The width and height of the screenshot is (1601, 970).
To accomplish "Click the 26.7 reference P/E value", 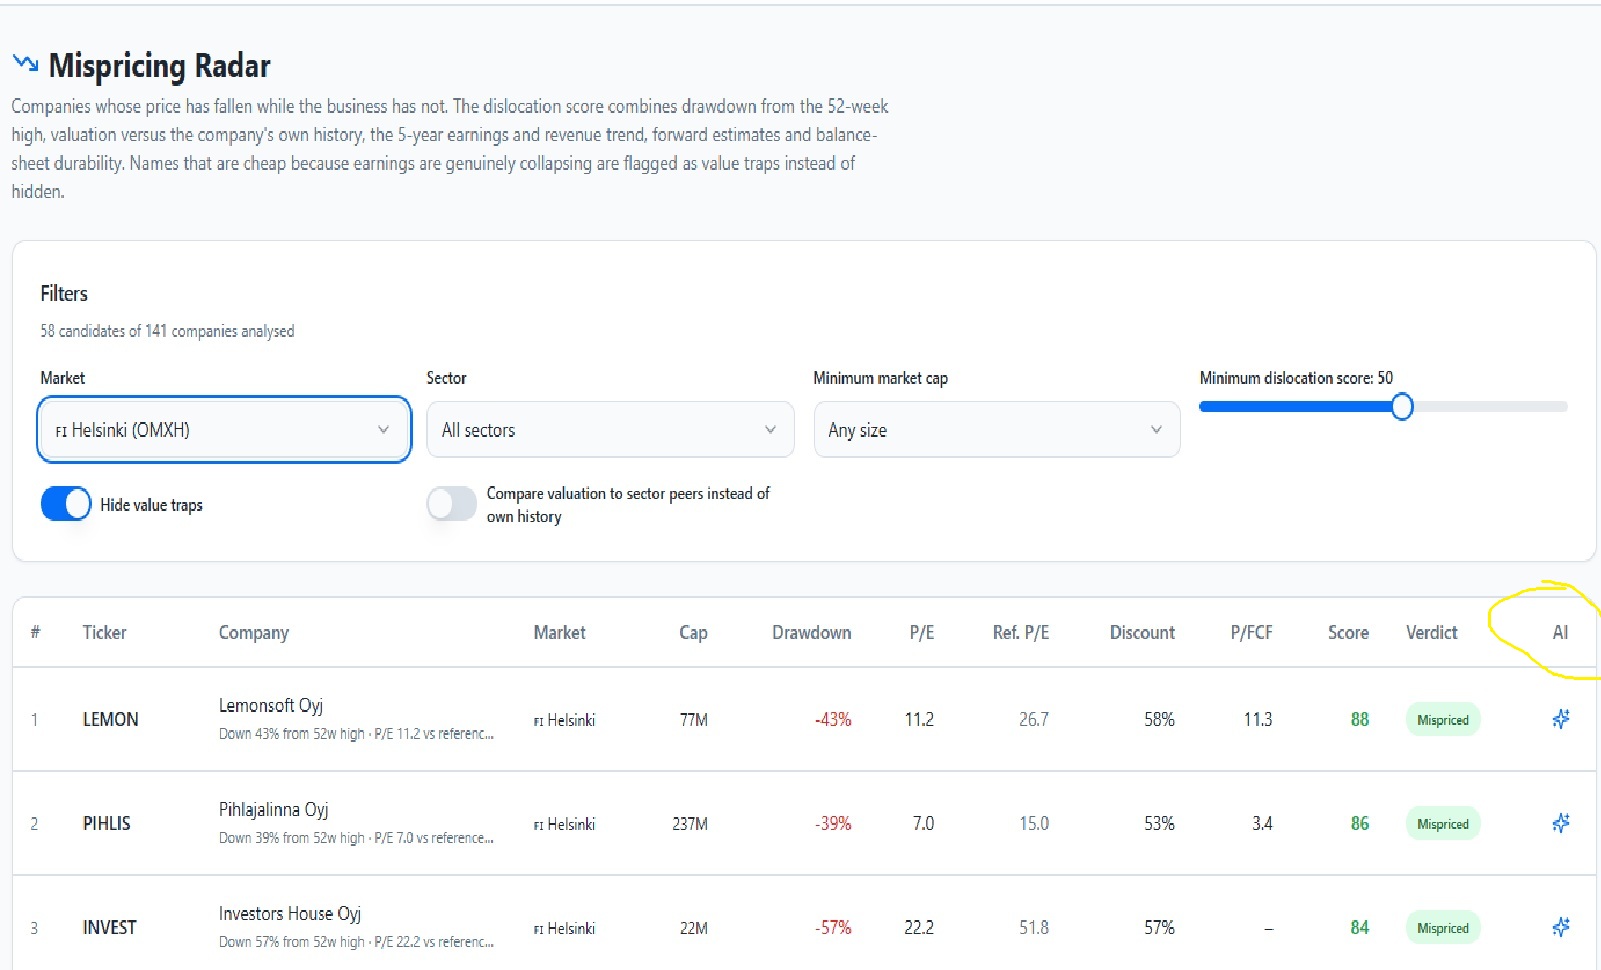I will [1034, 719].
